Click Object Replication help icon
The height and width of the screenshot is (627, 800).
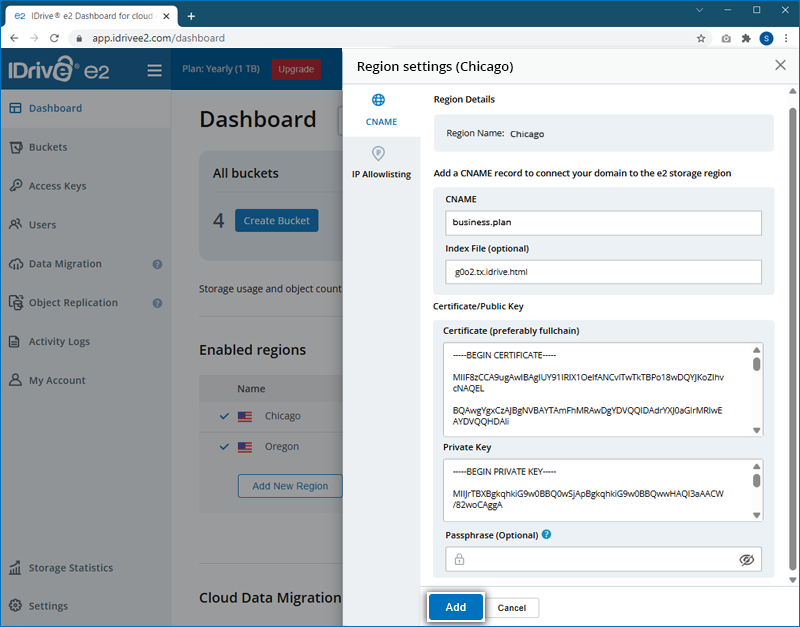click(x=157, y=303)
